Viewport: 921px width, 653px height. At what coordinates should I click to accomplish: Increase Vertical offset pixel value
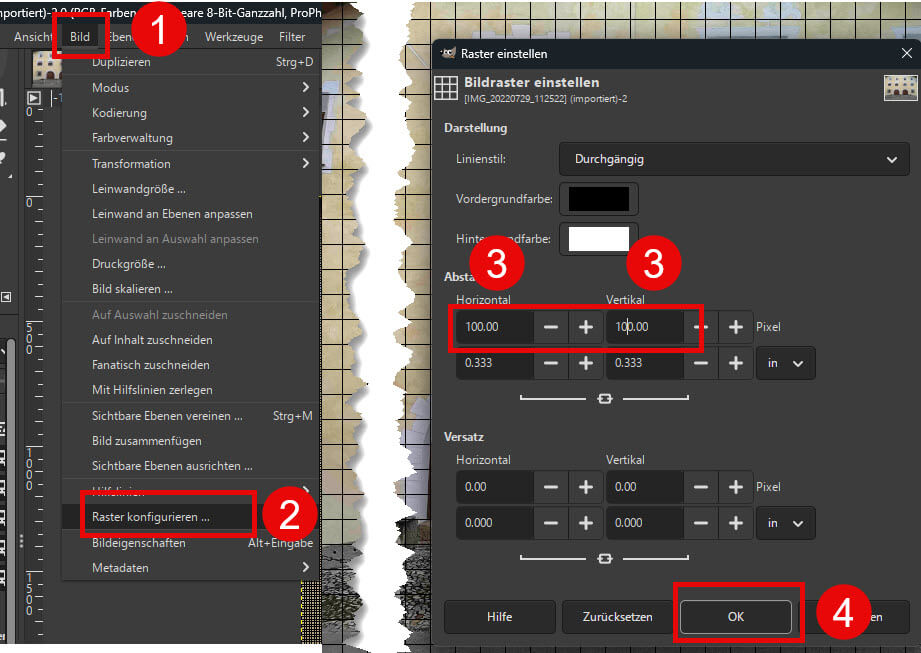pyautogui.click(x=735, y=487)
